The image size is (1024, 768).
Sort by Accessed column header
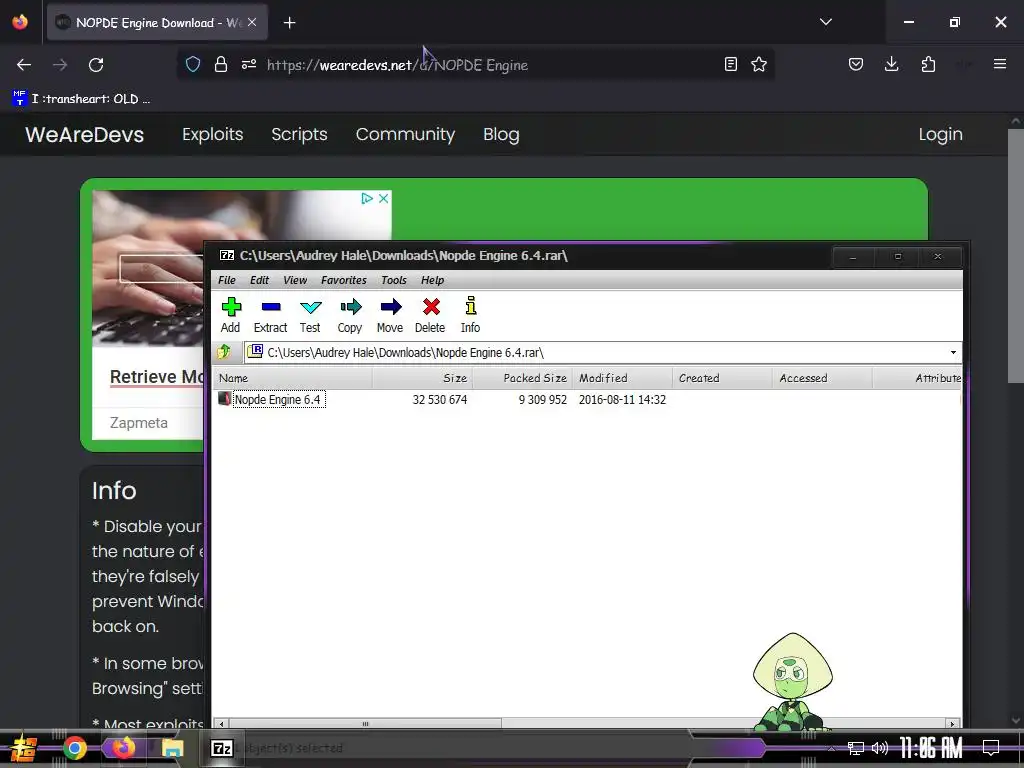[x=822, y=378]
